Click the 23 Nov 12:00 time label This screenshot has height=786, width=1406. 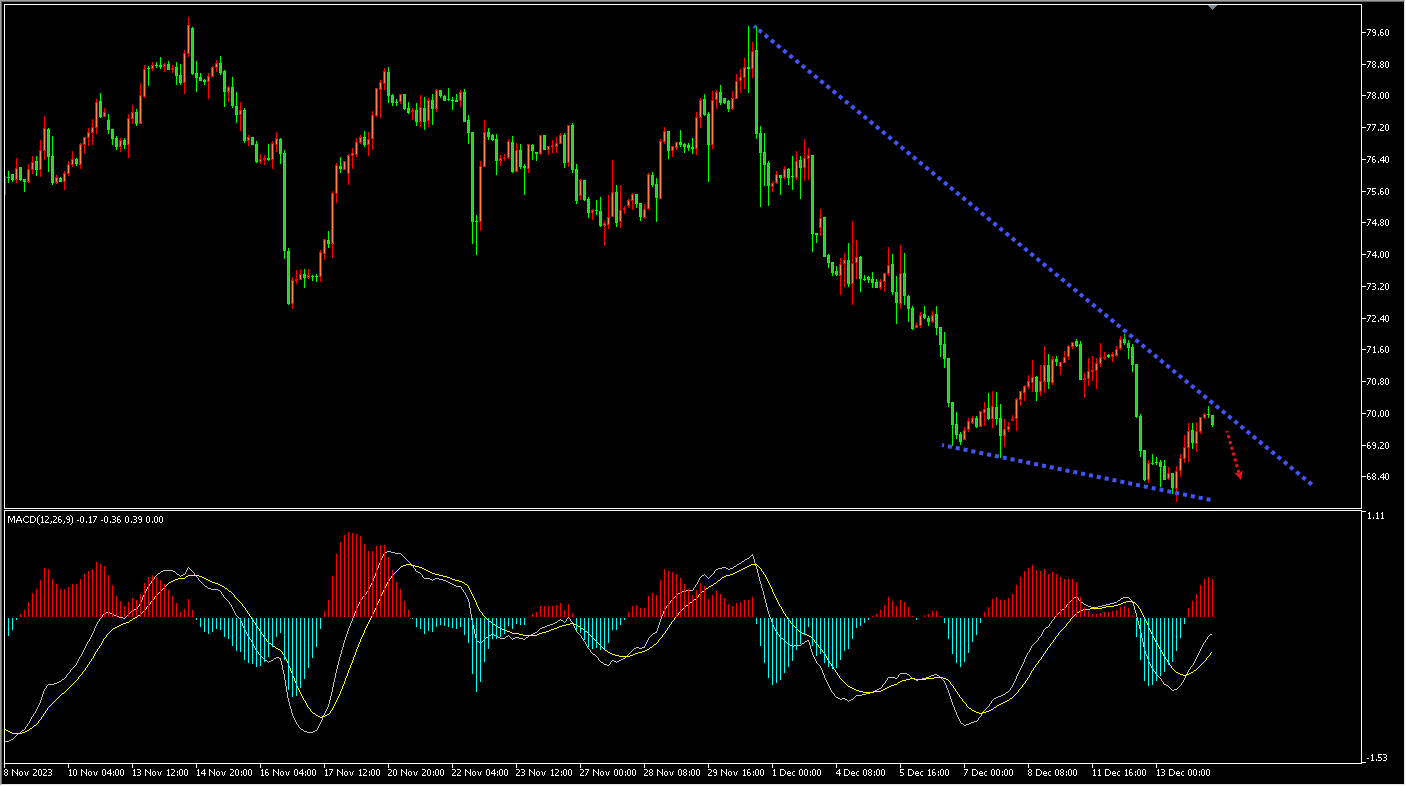(x=544, y=773)
